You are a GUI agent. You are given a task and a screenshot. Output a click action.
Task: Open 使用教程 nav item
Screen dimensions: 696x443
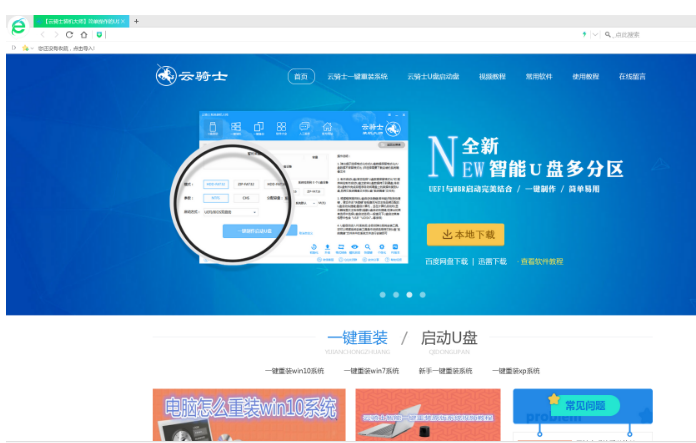point(585,76)
